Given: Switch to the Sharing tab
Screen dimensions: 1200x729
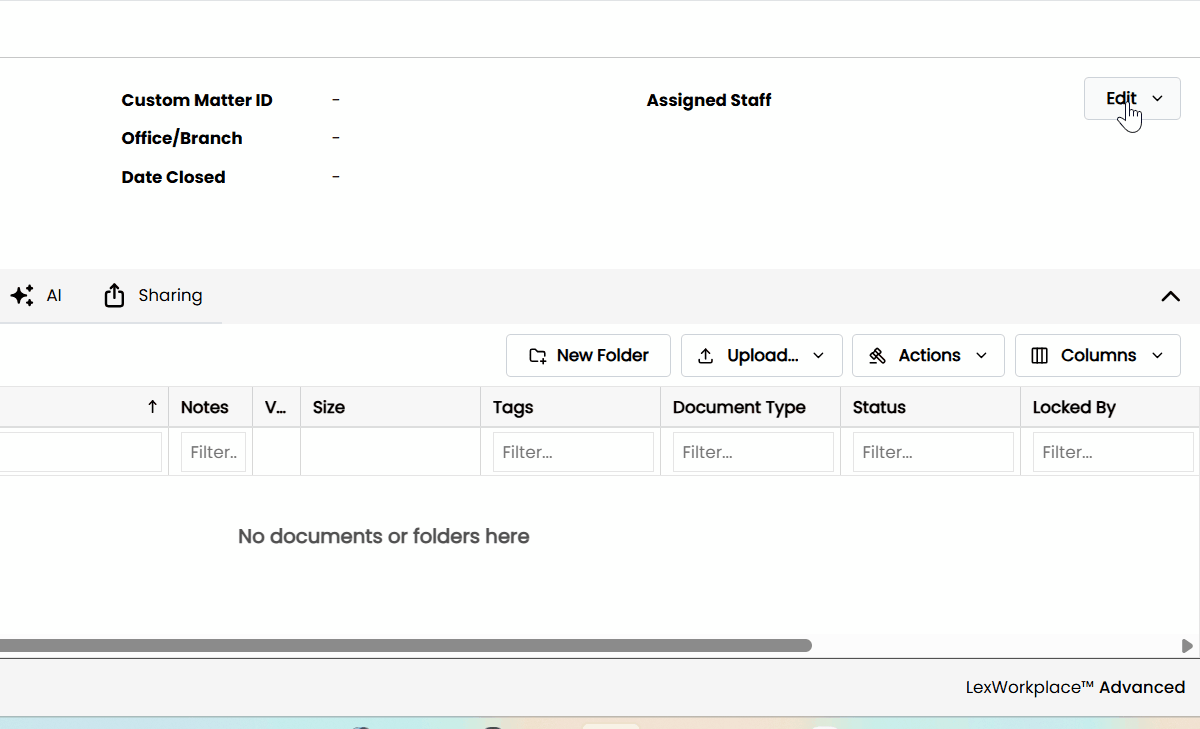Looking at the screenshot, I should coord(152,295).
